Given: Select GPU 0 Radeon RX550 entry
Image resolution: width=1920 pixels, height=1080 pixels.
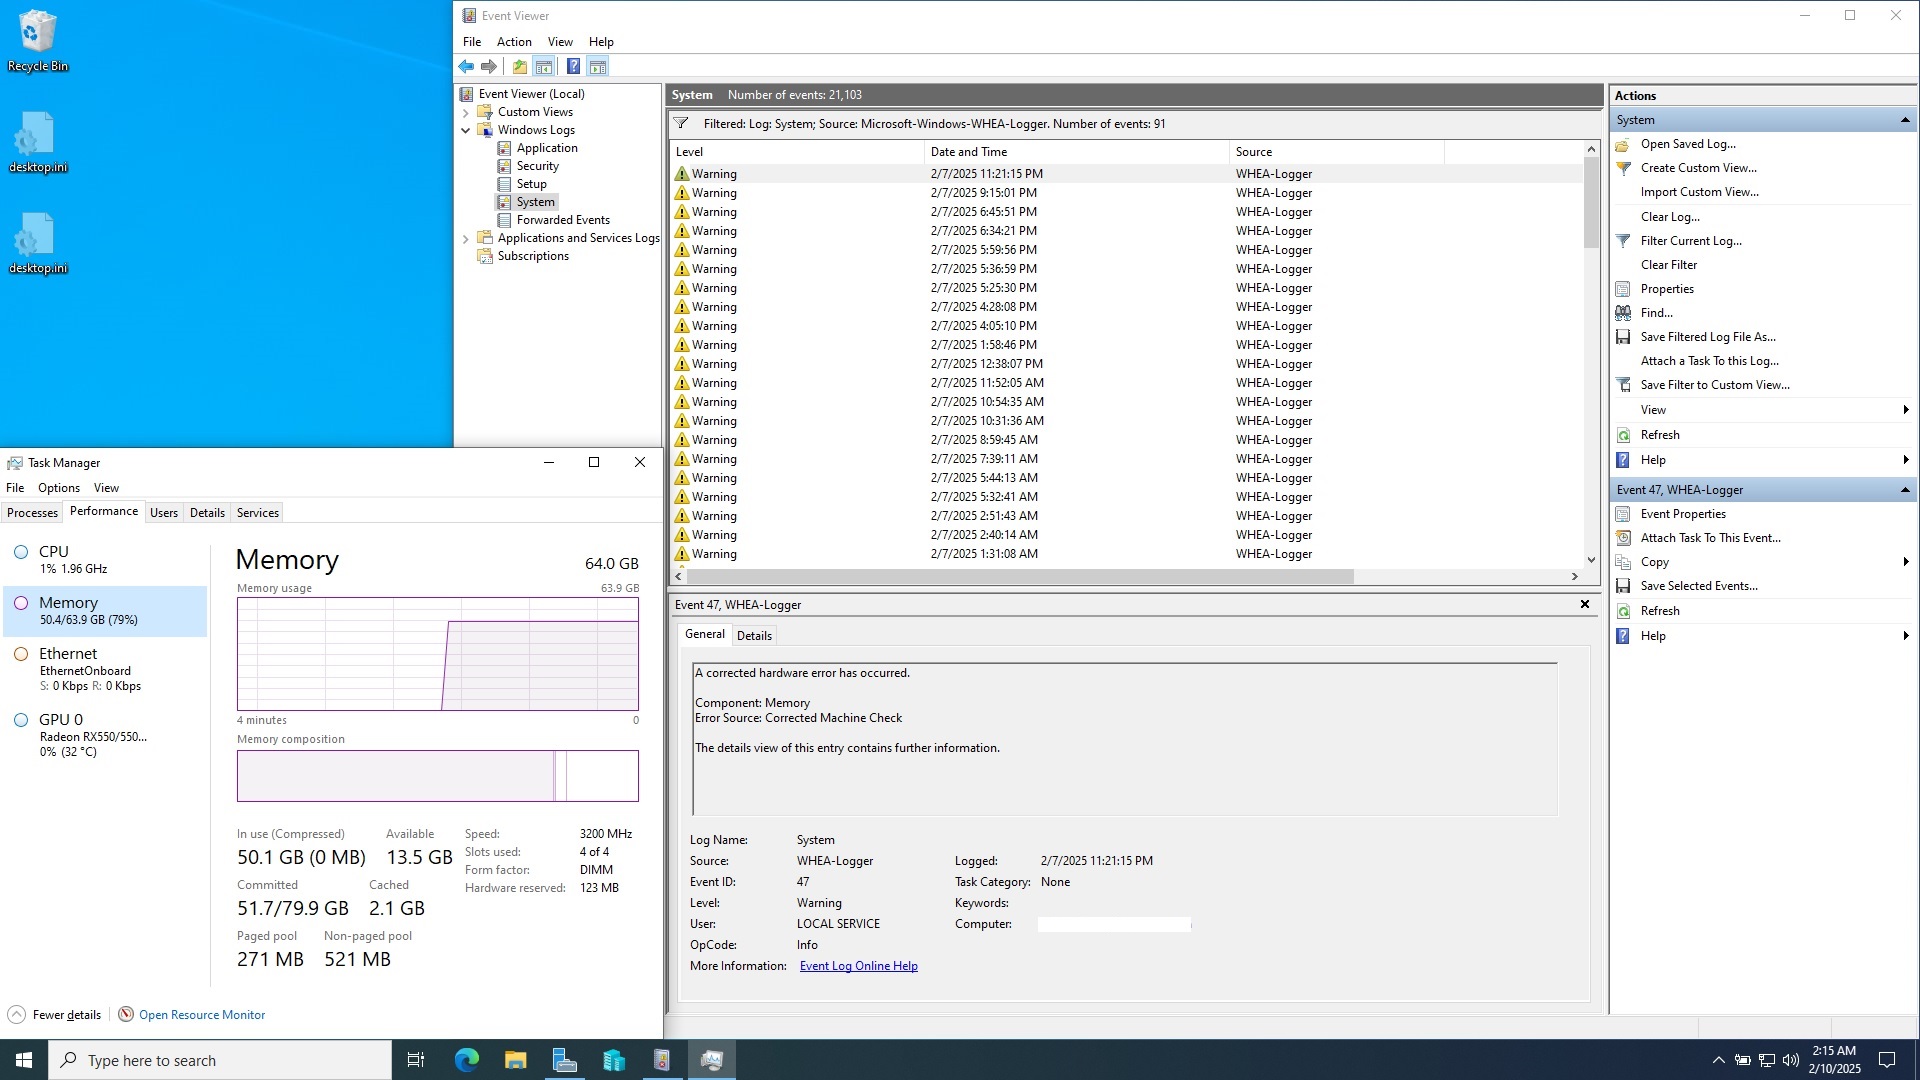Looking at the screenshot, I should [x=106, y=735].
